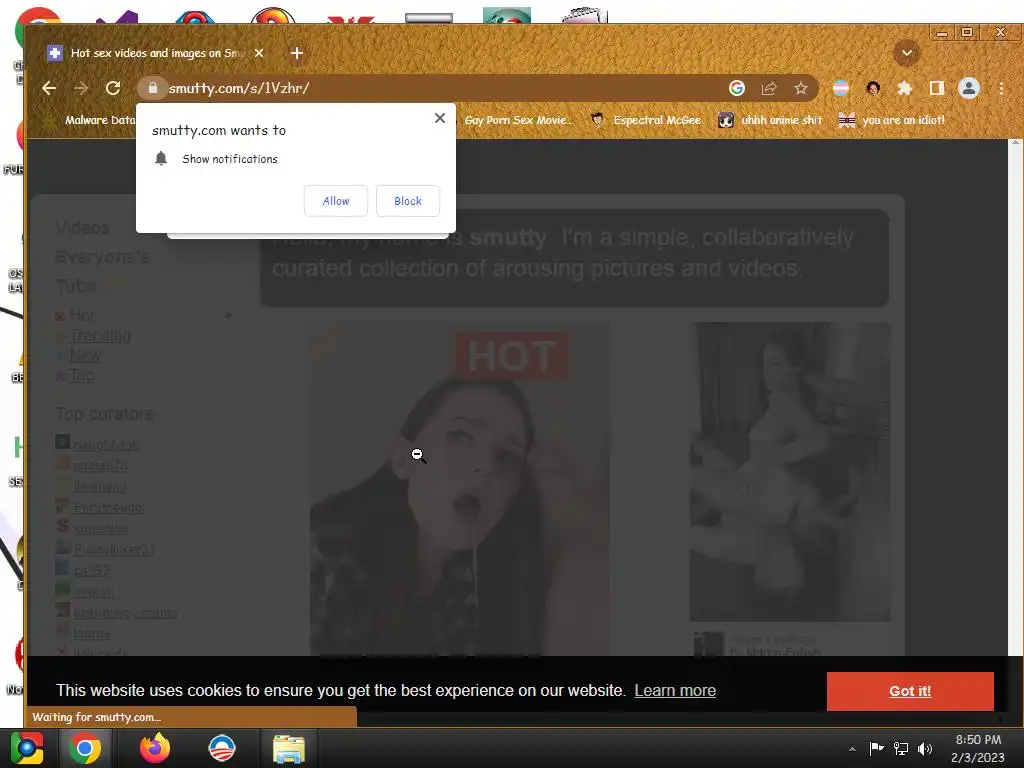Minimize the Chrome window
Viewport: 1024px width, 768px height.
[x=941, y=32]
